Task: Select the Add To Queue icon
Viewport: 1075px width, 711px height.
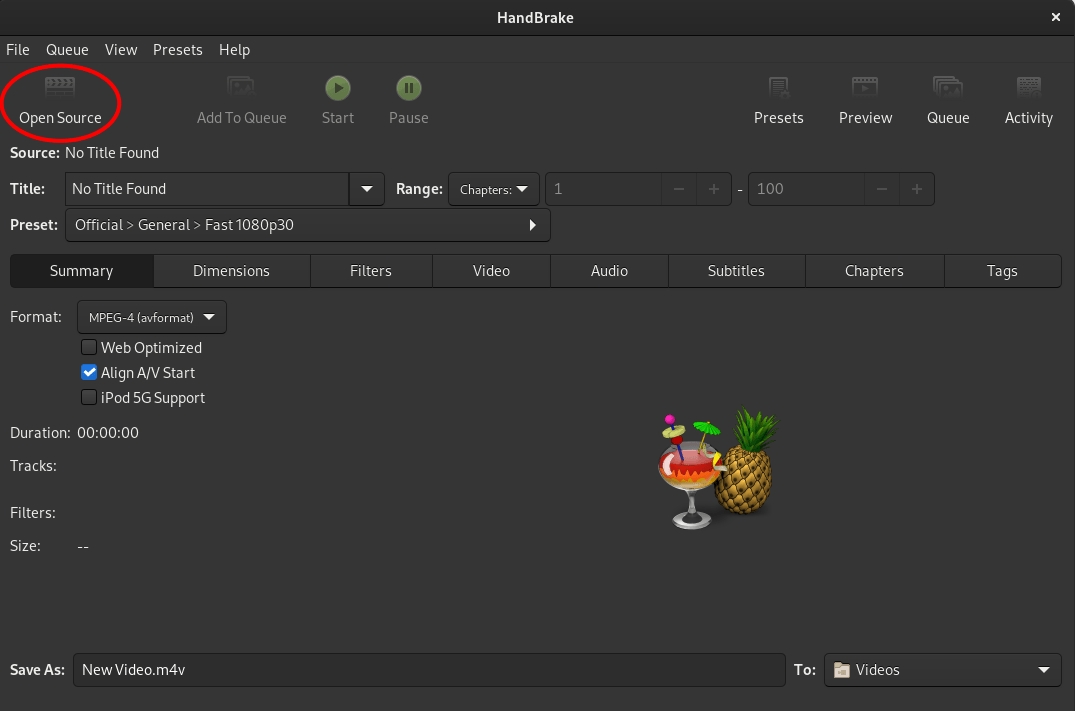Action: (241, 100)
